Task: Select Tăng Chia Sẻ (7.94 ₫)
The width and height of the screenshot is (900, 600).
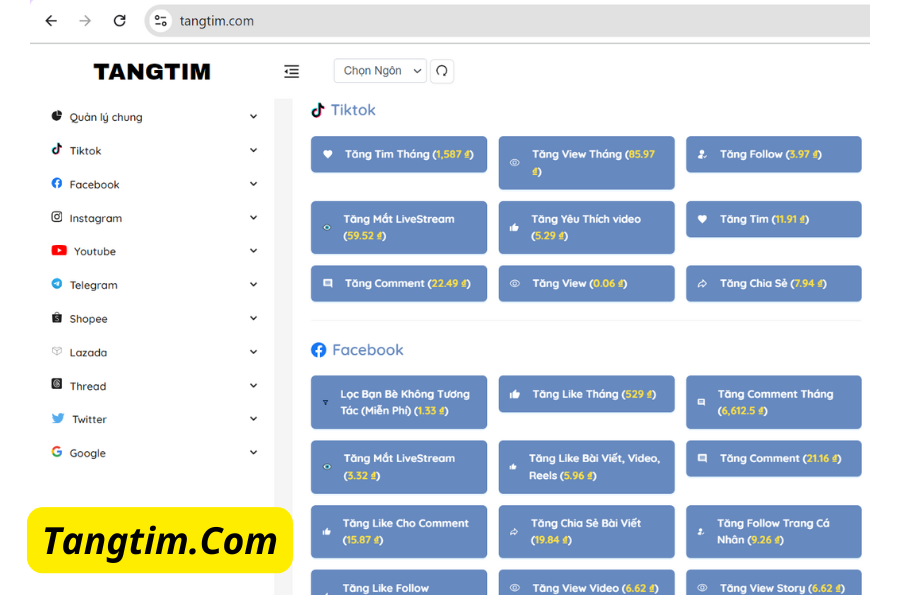Action: tap(774, 284)
